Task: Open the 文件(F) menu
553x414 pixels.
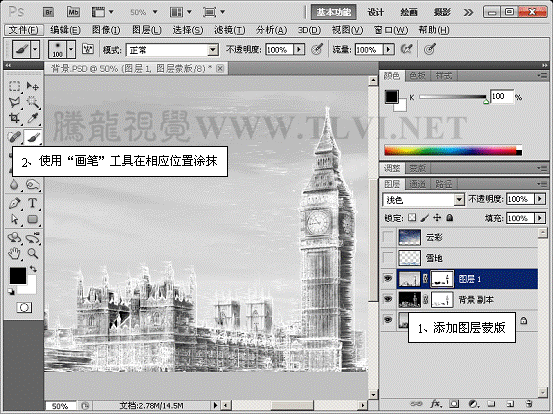Action: coord(24,30)
